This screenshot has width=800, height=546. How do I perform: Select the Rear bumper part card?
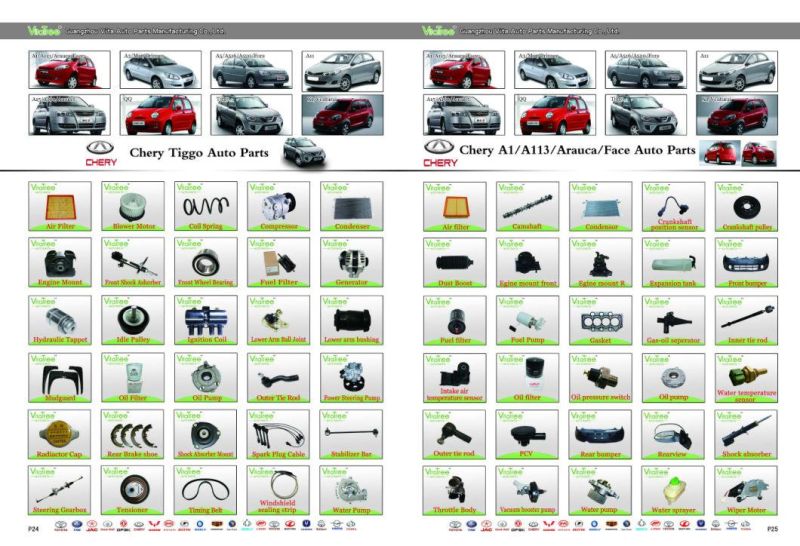point(600,434)
